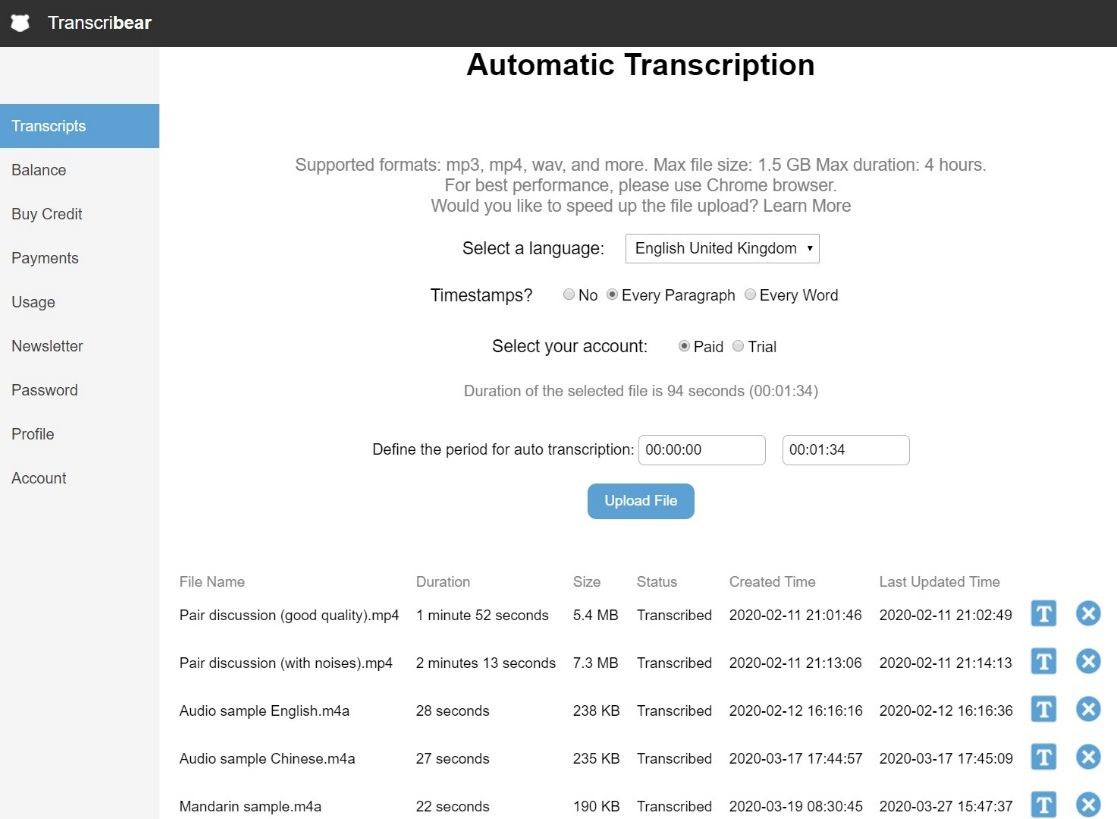
Task: Click created time 2020-03-17 17:44:57
Action: pos(795,758)
